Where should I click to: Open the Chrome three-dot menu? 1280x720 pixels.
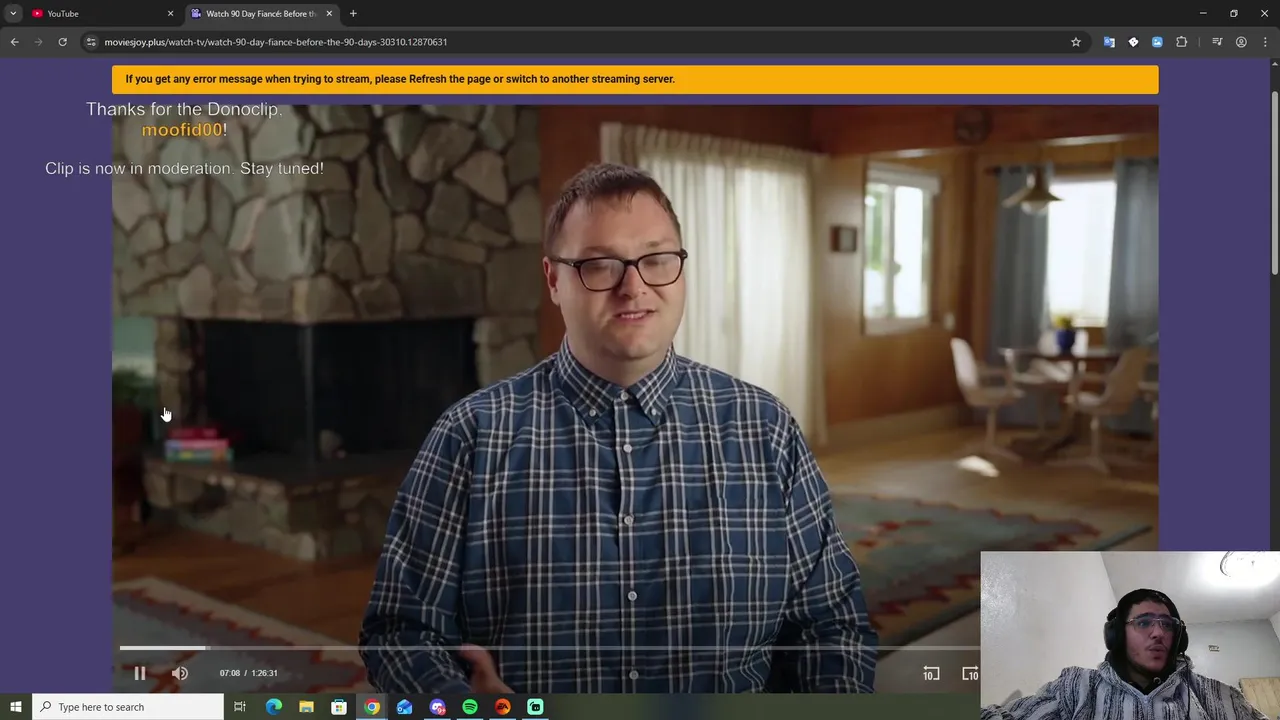[x=1264, y=42]
